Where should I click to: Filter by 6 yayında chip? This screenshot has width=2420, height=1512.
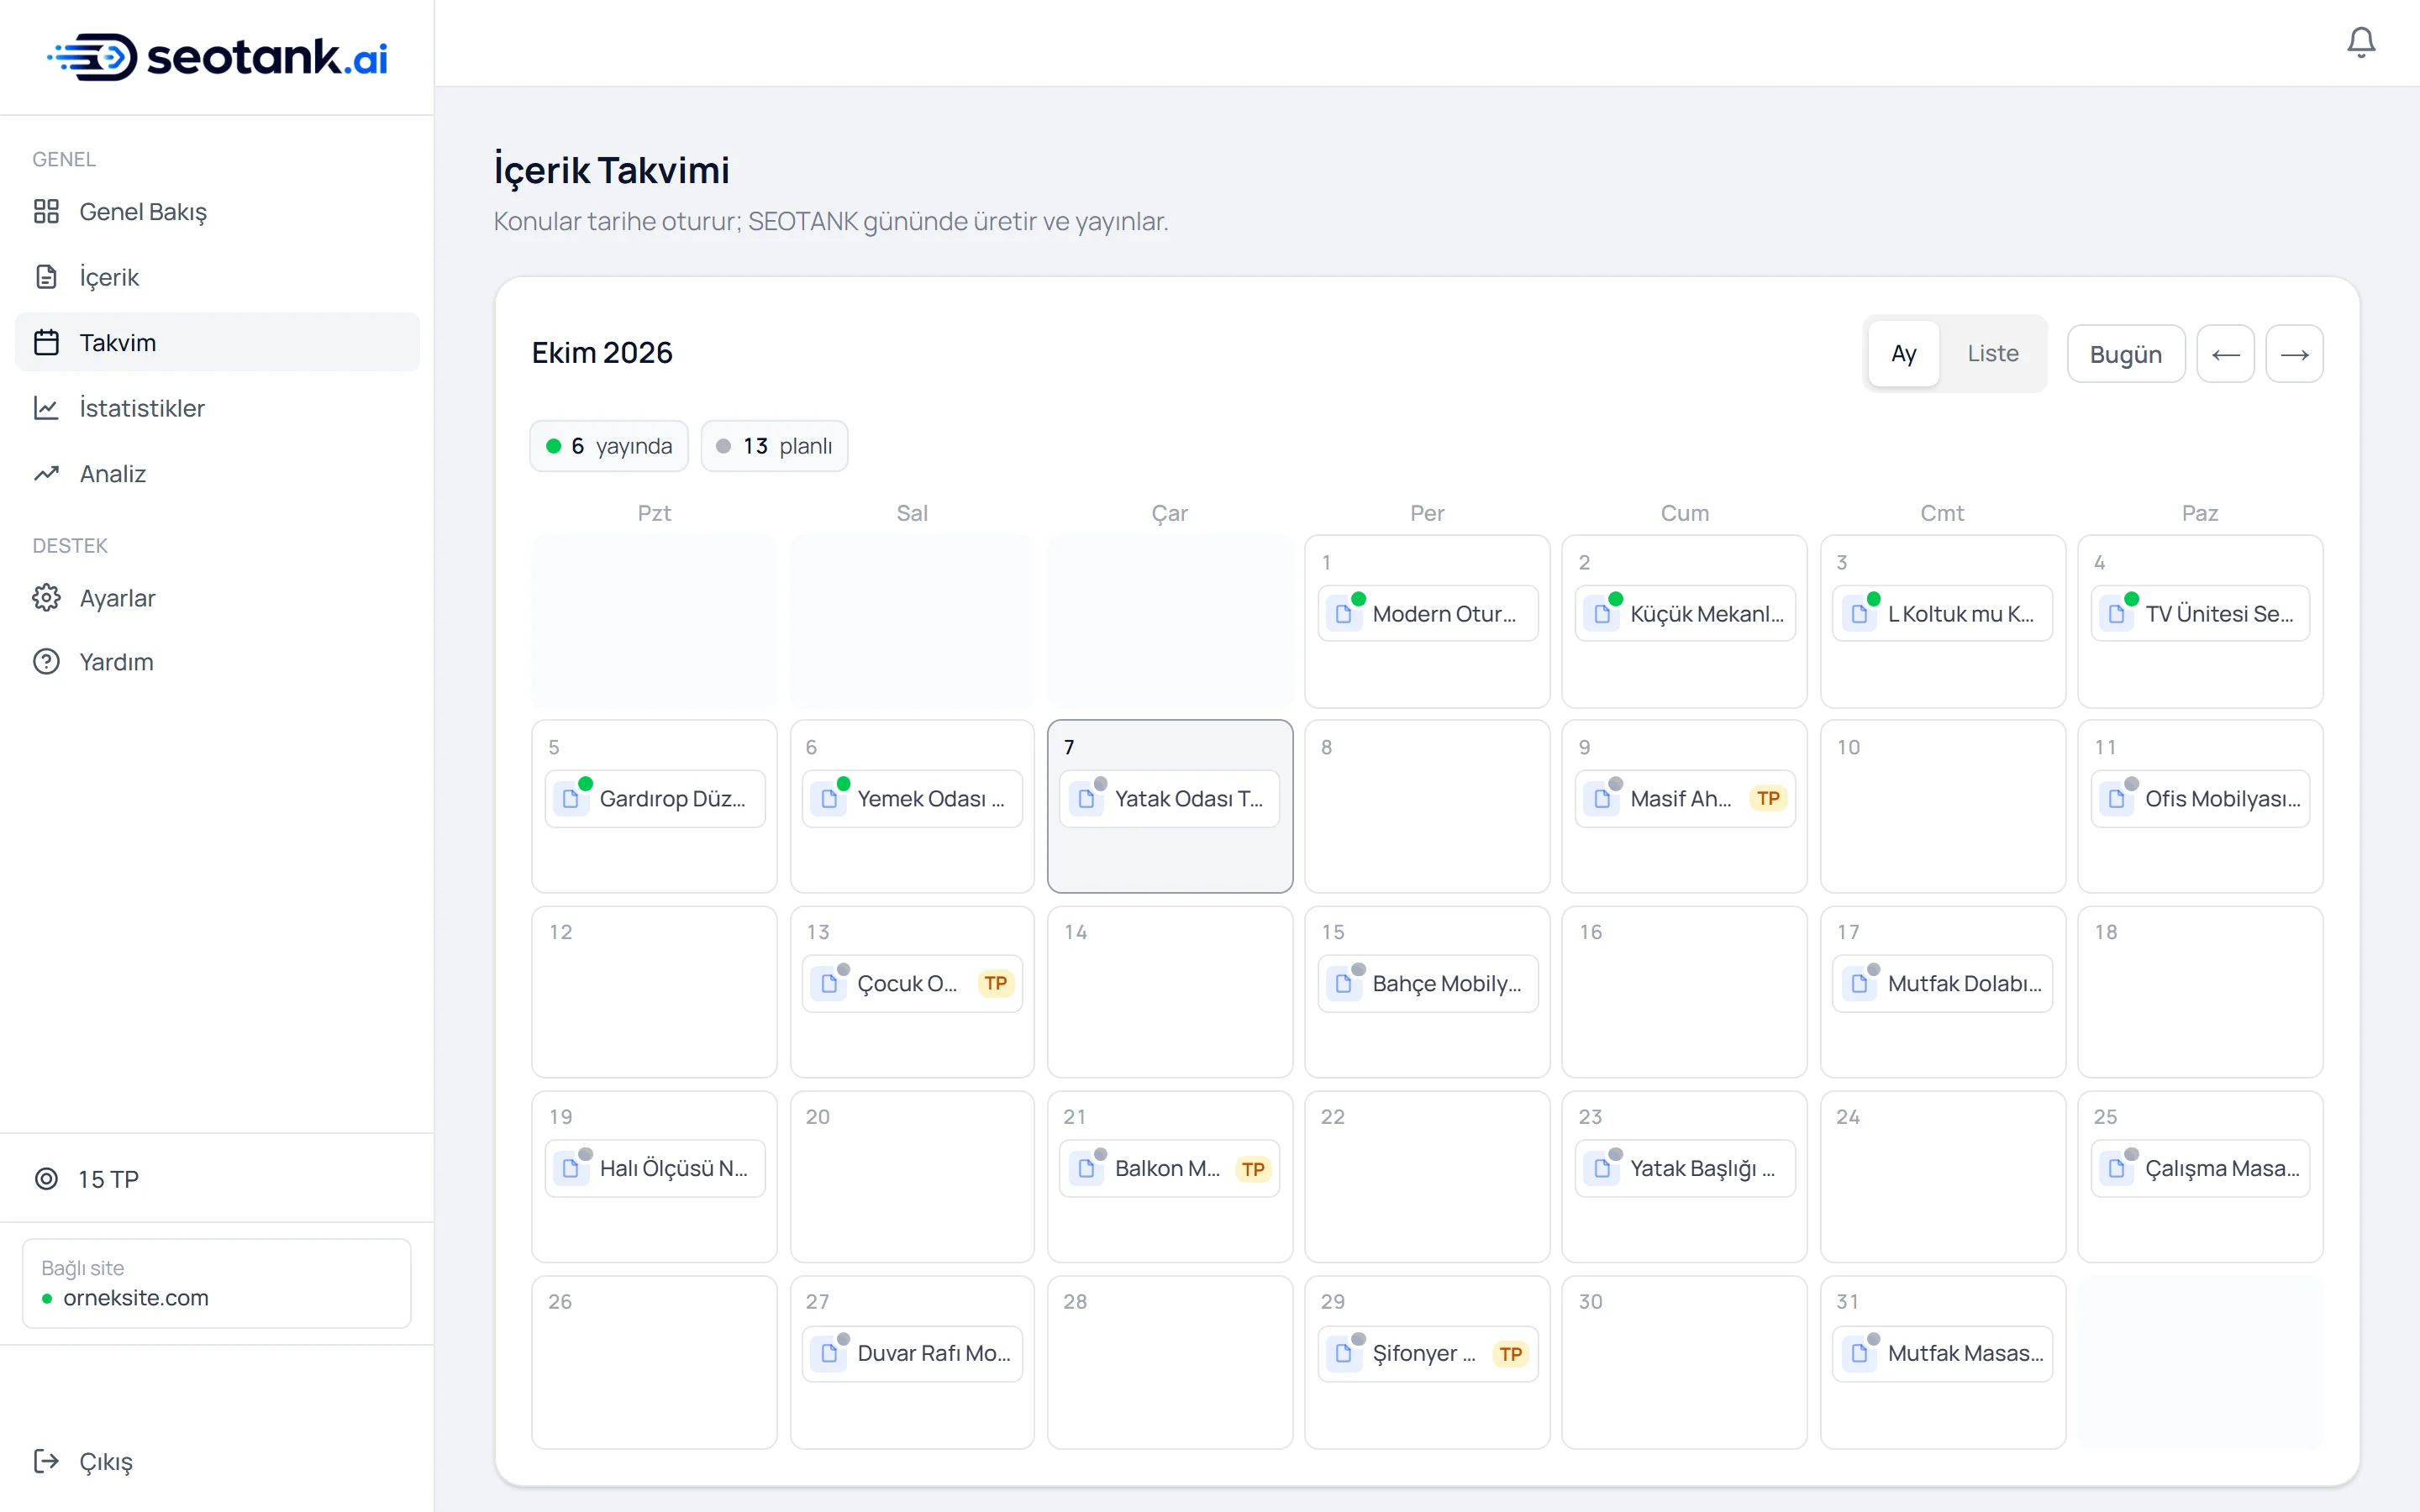[x=609, y=446]
